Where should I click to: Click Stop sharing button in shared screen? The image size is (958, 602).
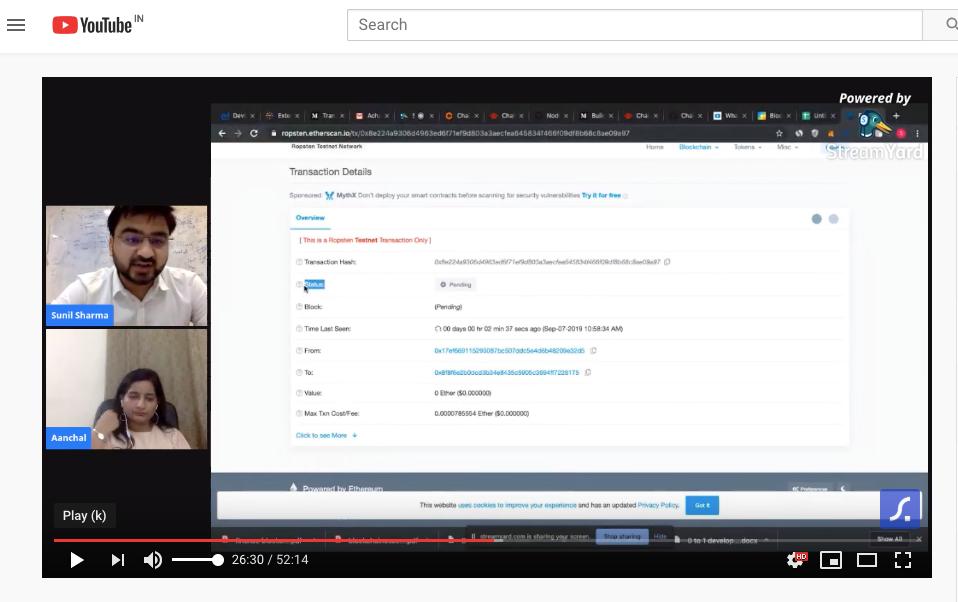(x=621, y=537)
